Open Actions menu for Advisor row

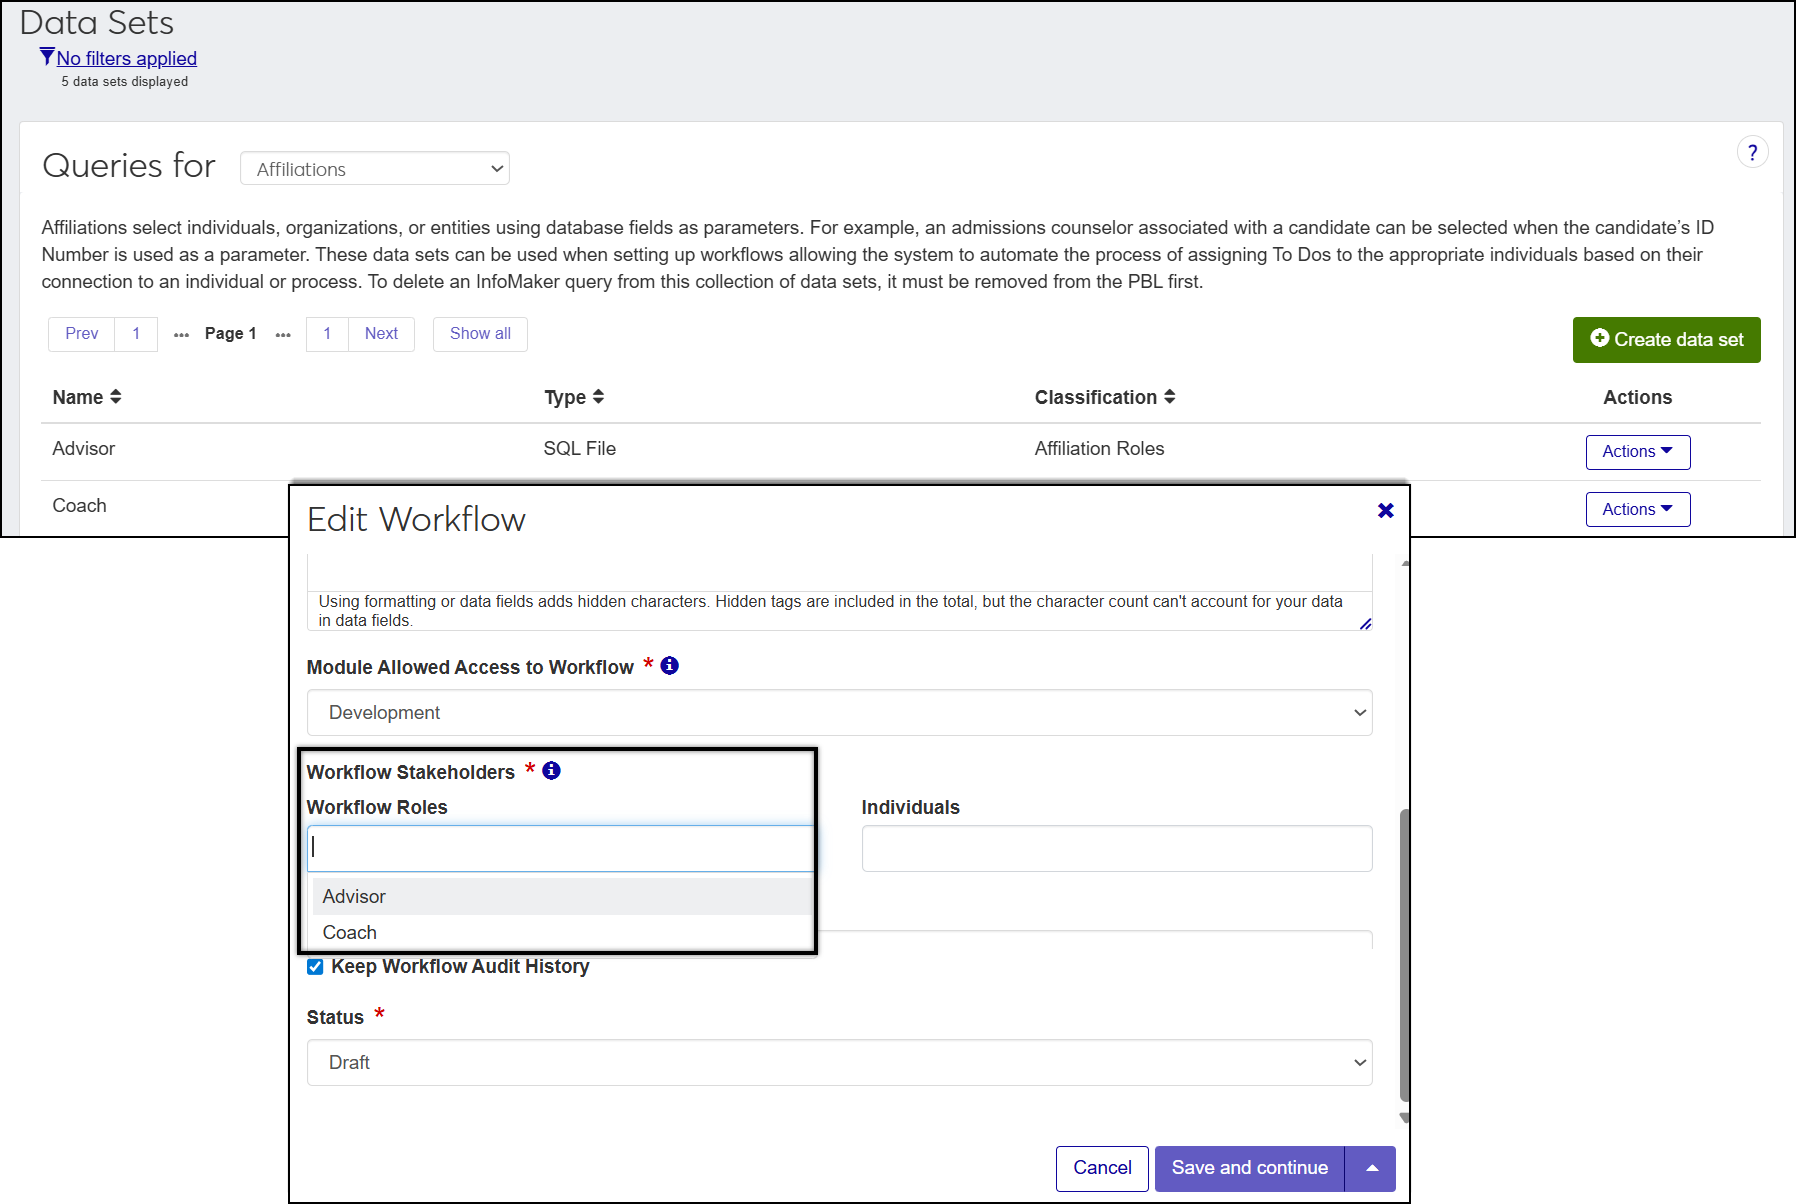tap(1637, 452)
